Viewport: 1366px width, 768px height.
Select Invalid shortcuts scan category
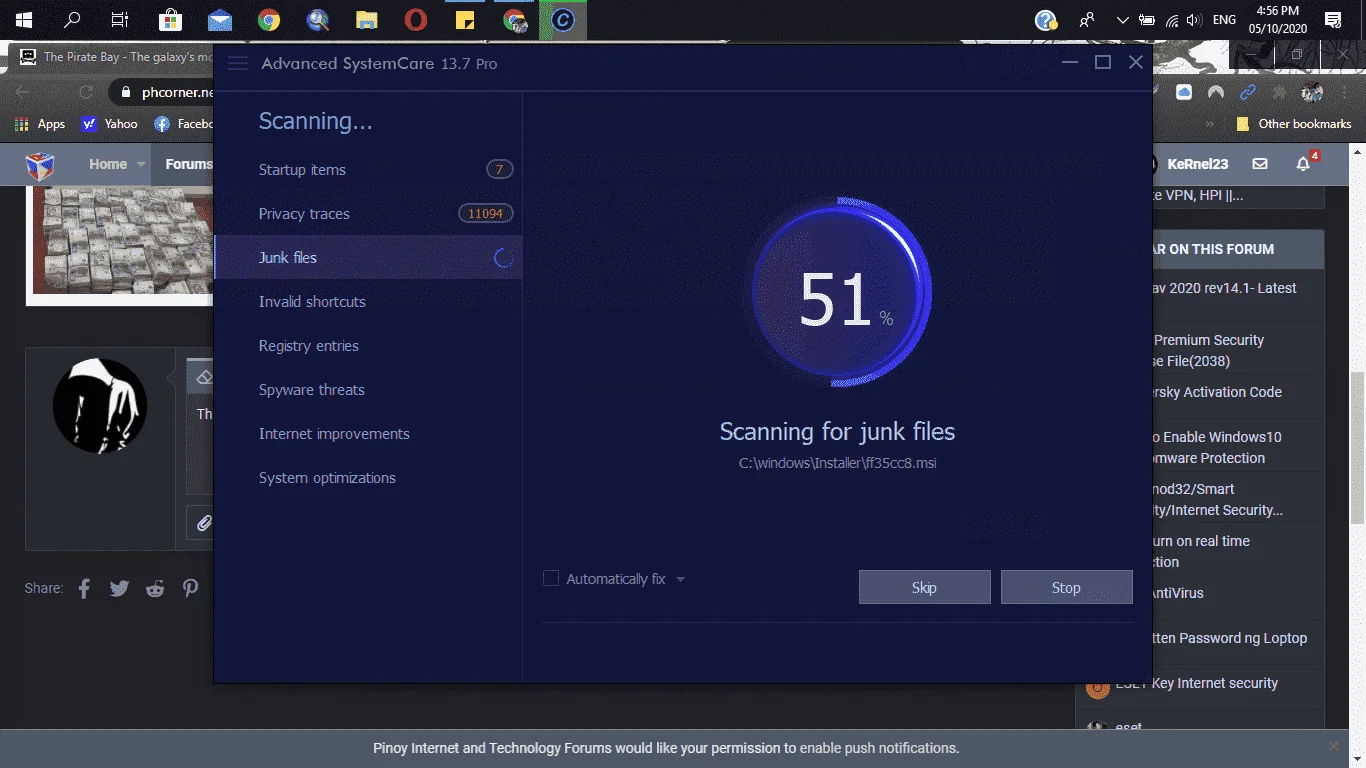[368, 302]
